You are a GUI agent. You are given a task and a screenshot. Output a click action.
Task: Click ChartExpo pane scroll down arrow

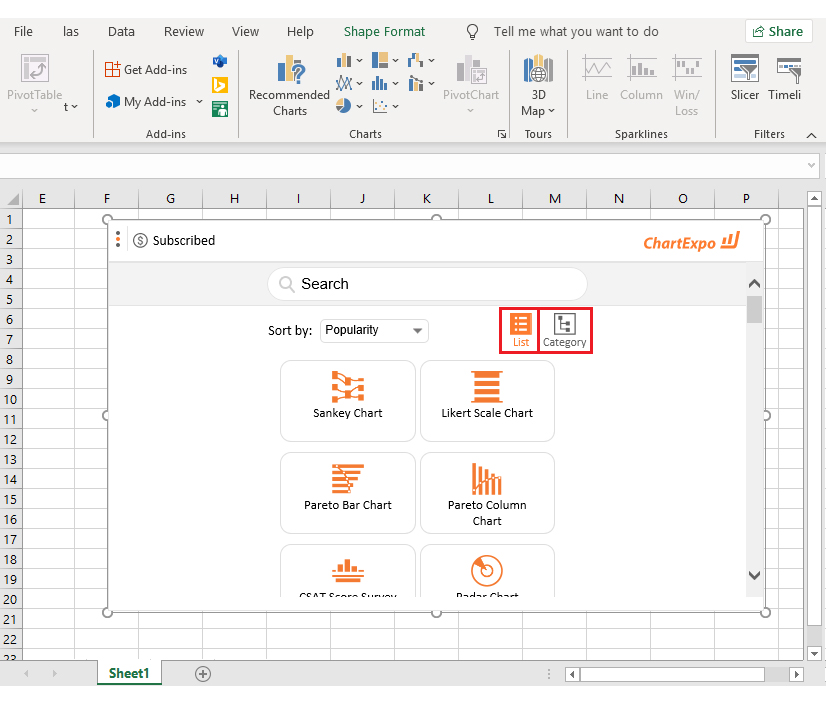click(x=754, y=575)
